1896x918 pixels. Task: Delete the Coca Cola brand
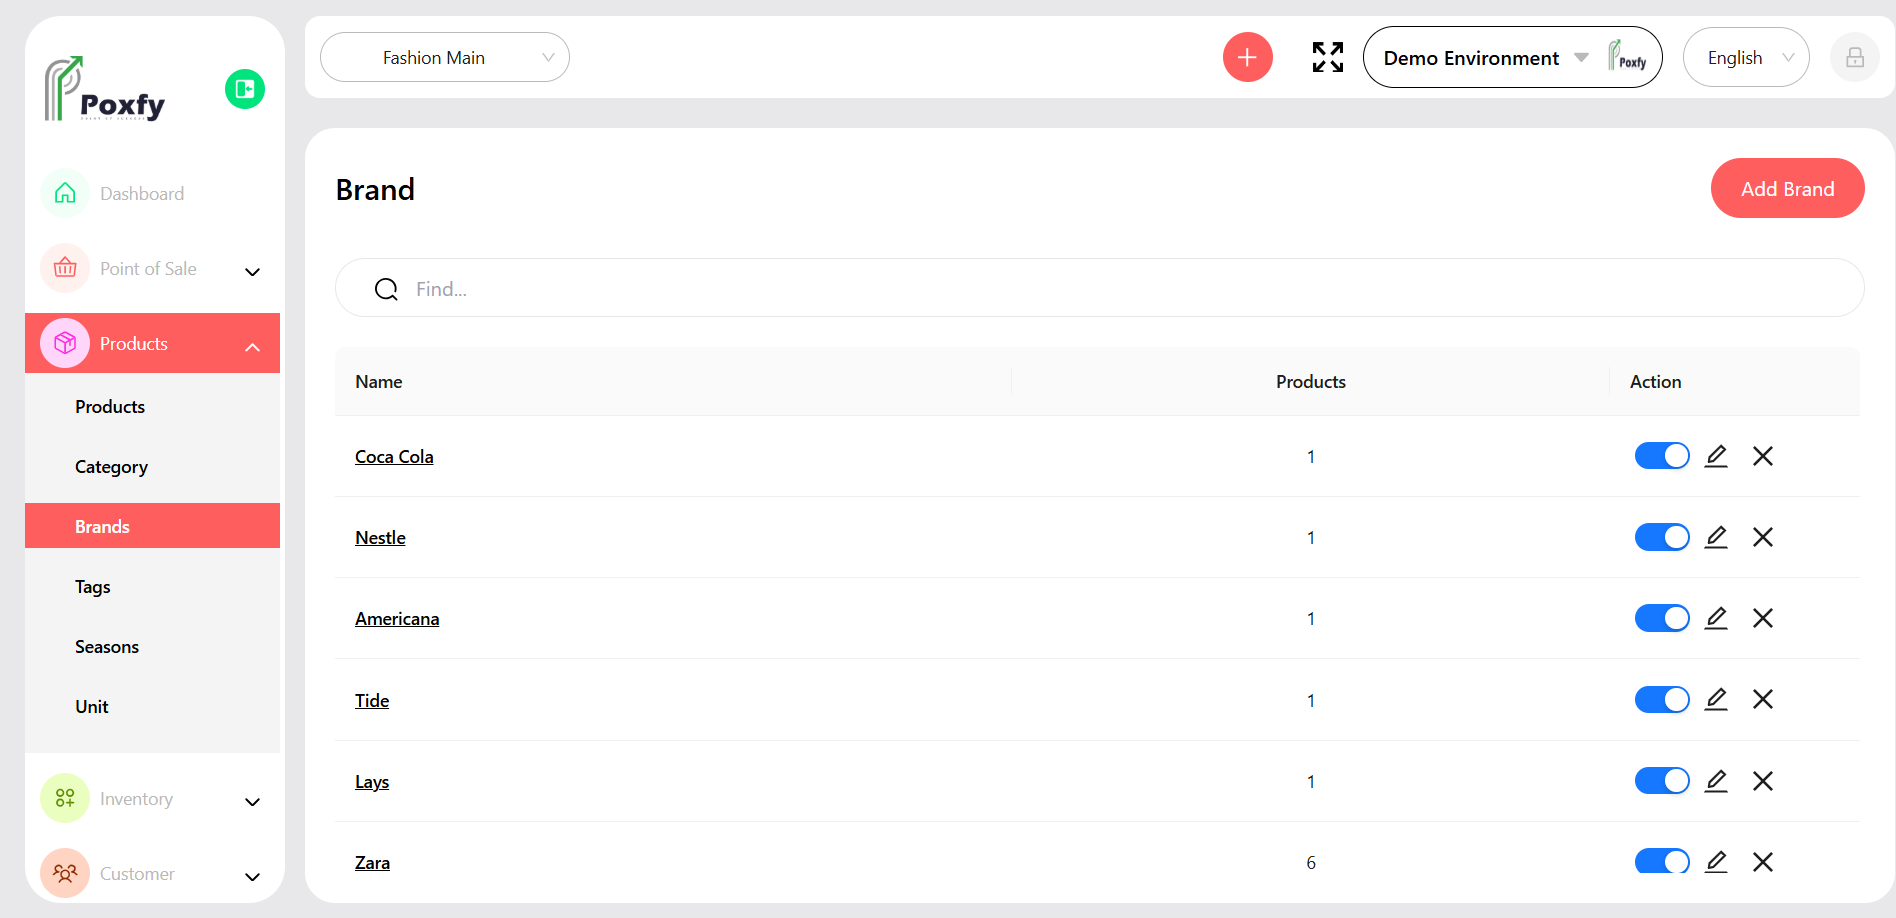(x=1763, y=456)
